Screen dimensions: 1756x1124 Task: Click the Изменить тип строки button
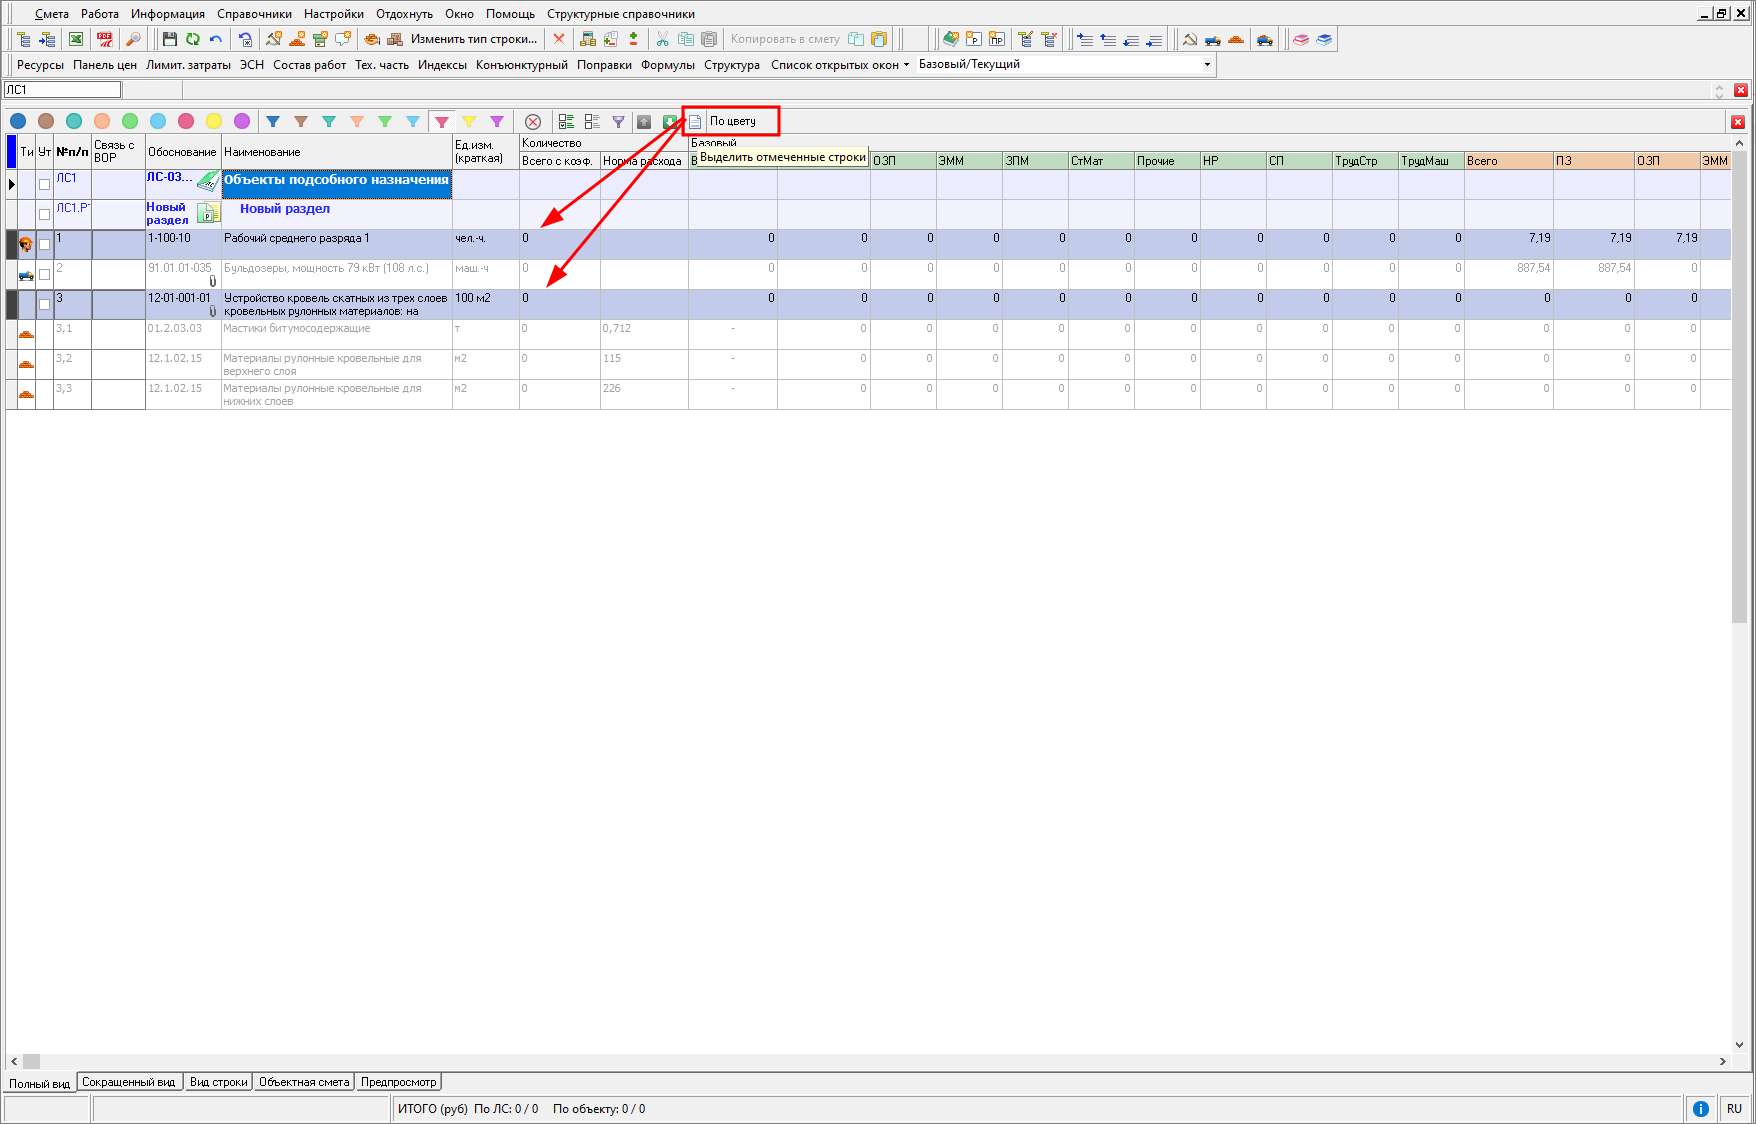click(473, 39)
